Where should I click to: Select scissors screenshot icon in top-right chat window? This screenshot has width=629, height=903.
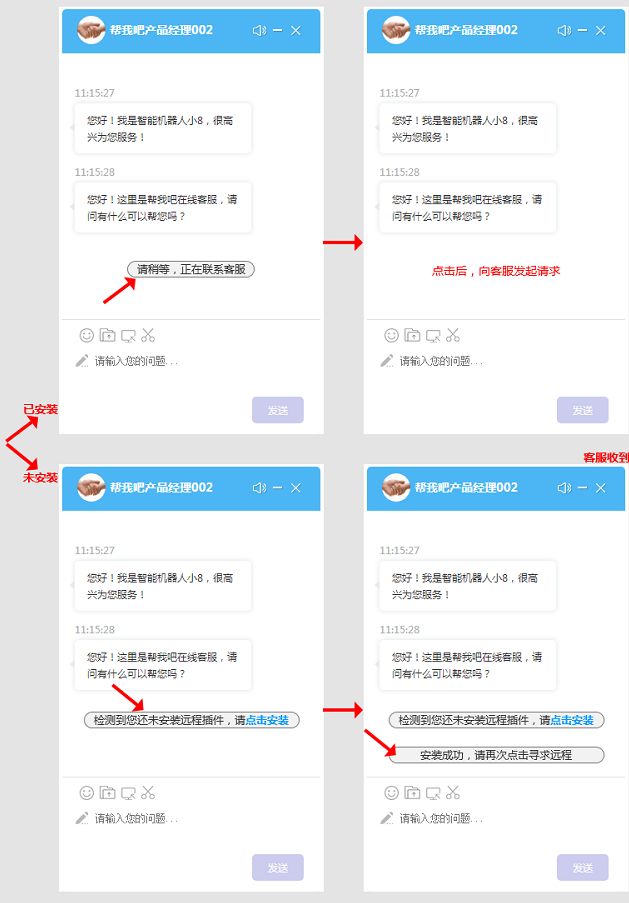click(x=453, y=335)
